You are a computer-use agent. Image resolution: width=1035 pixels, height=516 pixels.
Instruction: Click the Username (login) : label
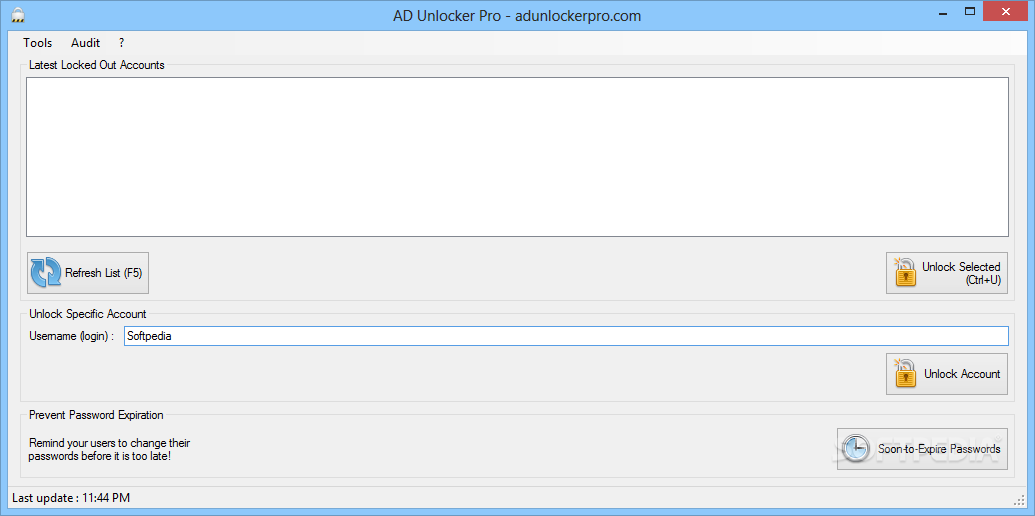tap(71, 336)
